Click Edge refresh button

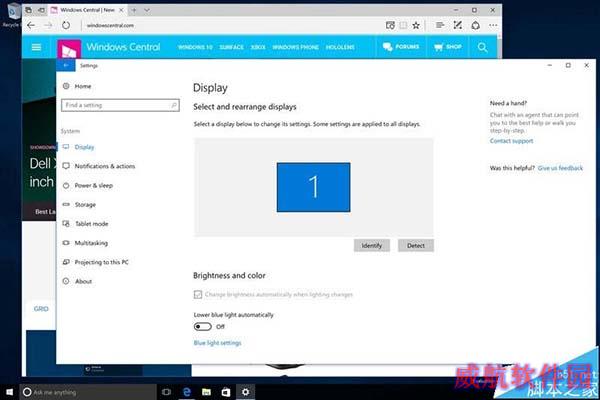(66, 25)
